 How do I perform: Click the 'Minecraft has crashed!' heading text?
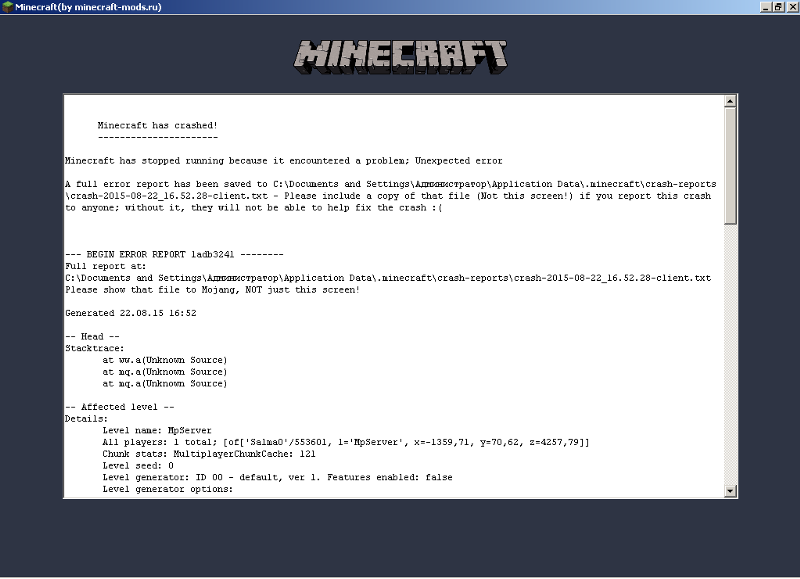pyautogui.click(x=158, y=125)
